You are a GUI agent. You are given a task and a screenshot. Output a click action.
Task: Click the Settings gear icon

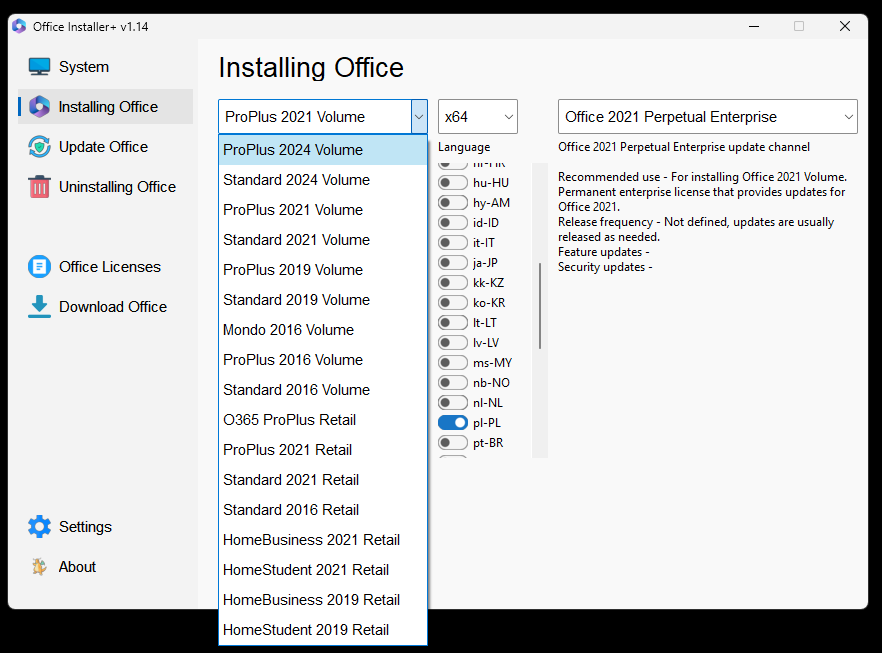pyautogui.click(x=39, y=526)
